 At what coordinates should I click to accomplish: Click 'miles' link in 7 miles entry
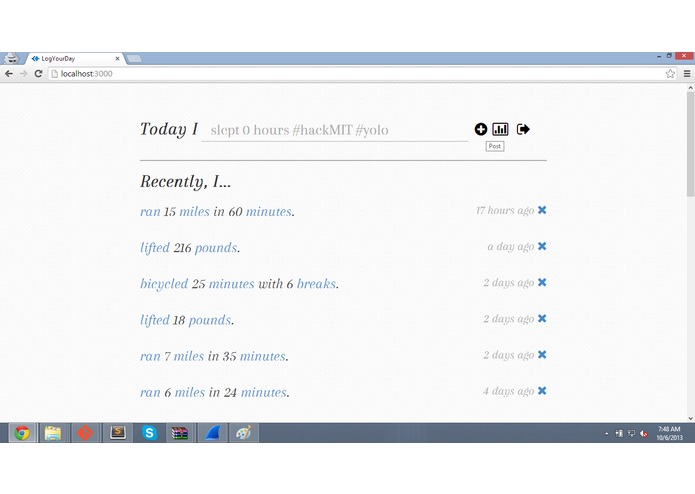[189, 356]
